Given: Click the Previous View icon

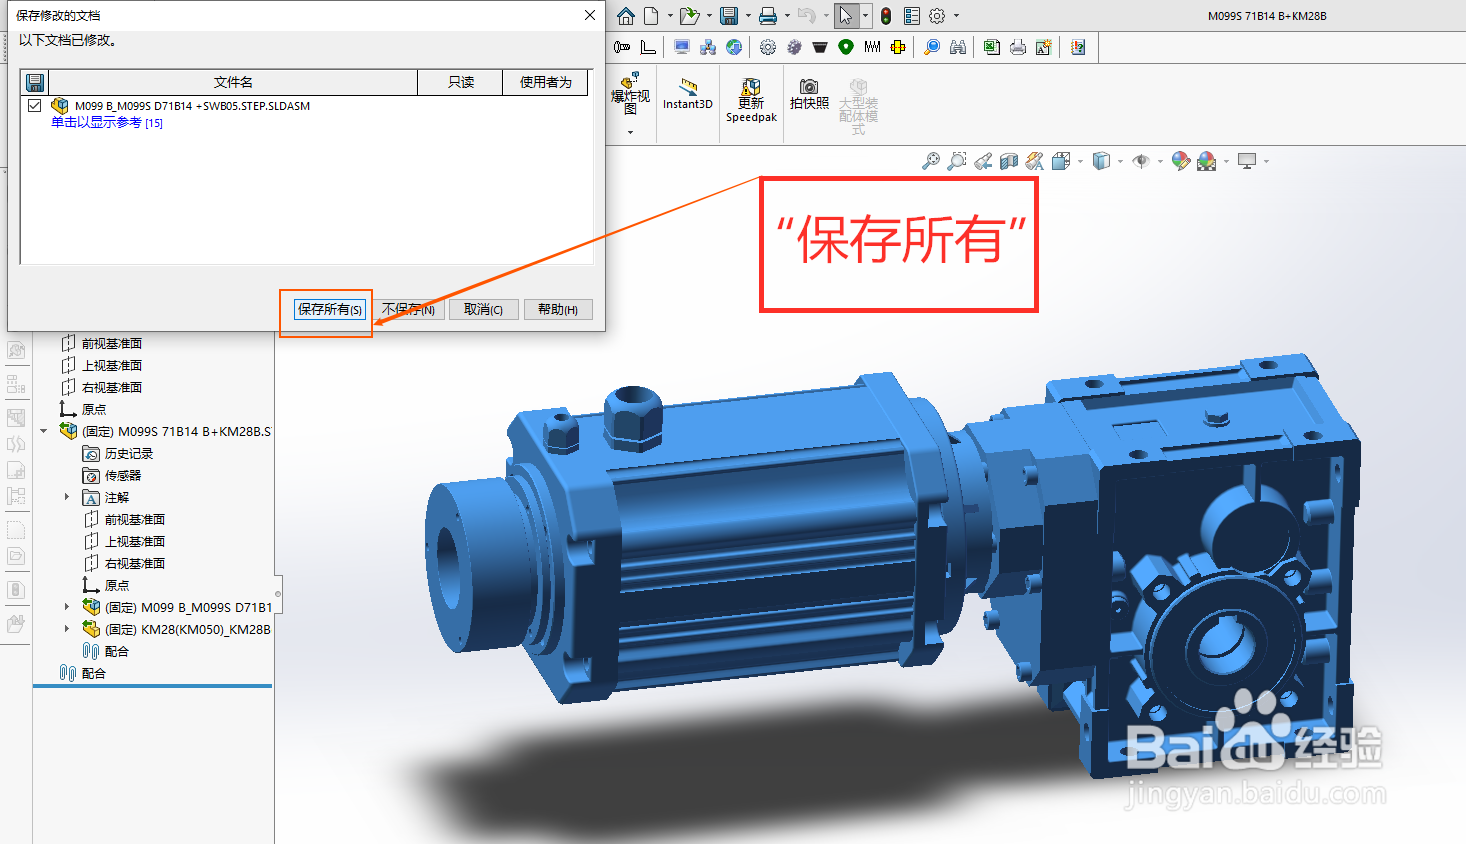Looking at the screenshot, I should 982,161.
